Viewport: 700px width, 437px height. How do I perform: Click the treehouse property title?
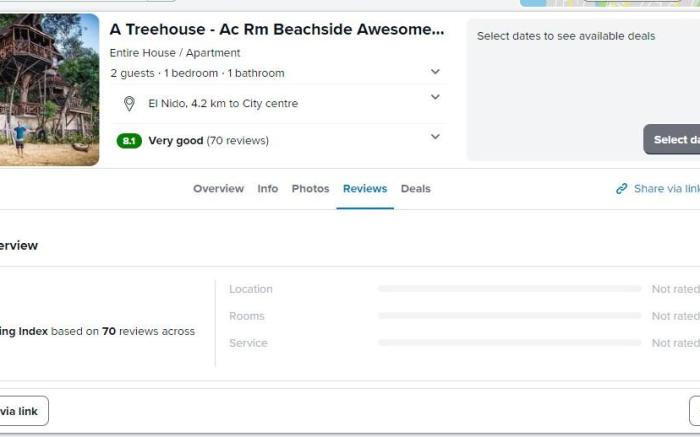coord(277,29)
